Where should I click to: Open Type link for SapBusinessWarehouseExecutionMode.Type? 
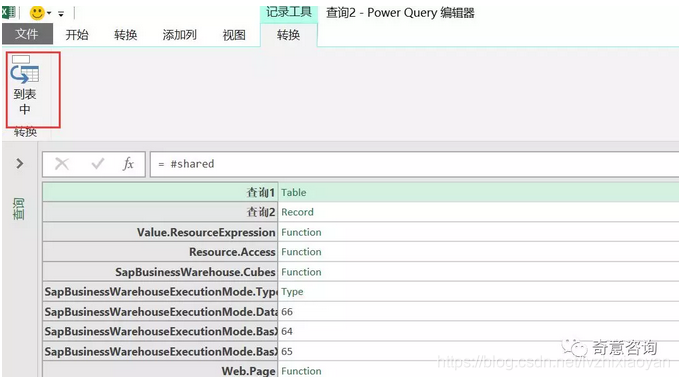pyautogui.click(x=292, y=292)
